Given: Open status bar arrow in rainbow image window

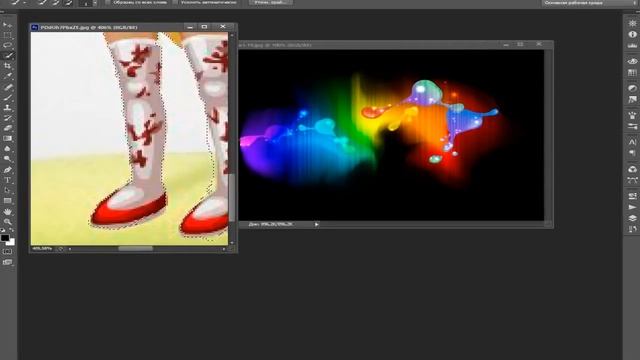Looking at the screenshot, I should tap(316, 224).
